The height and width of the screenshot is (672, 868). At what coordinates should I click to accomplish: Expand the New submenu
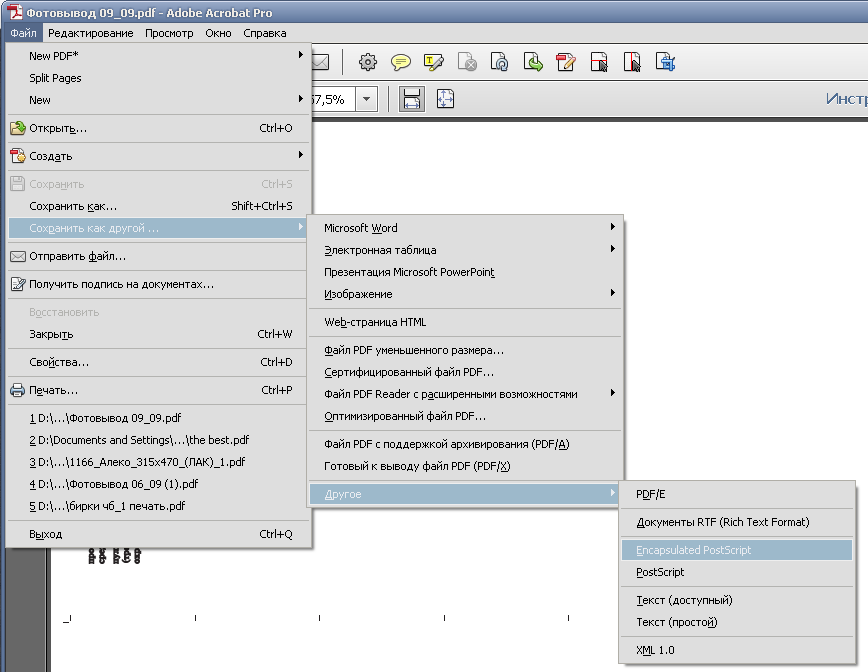coord(301,99)
